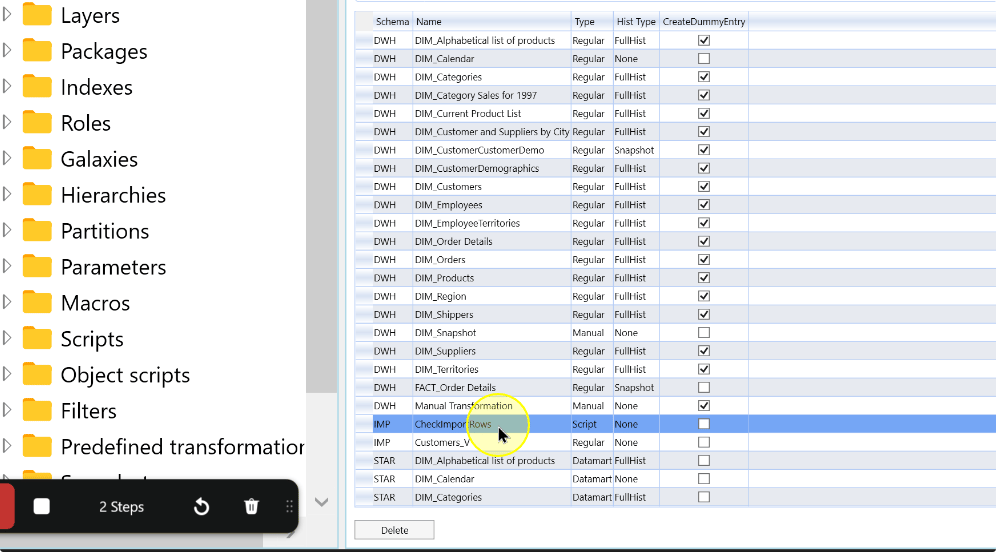The image size is (996, 552).
Task: Click the tree panel vertical scrollbar thumb
Action: (x=321, y=196)
